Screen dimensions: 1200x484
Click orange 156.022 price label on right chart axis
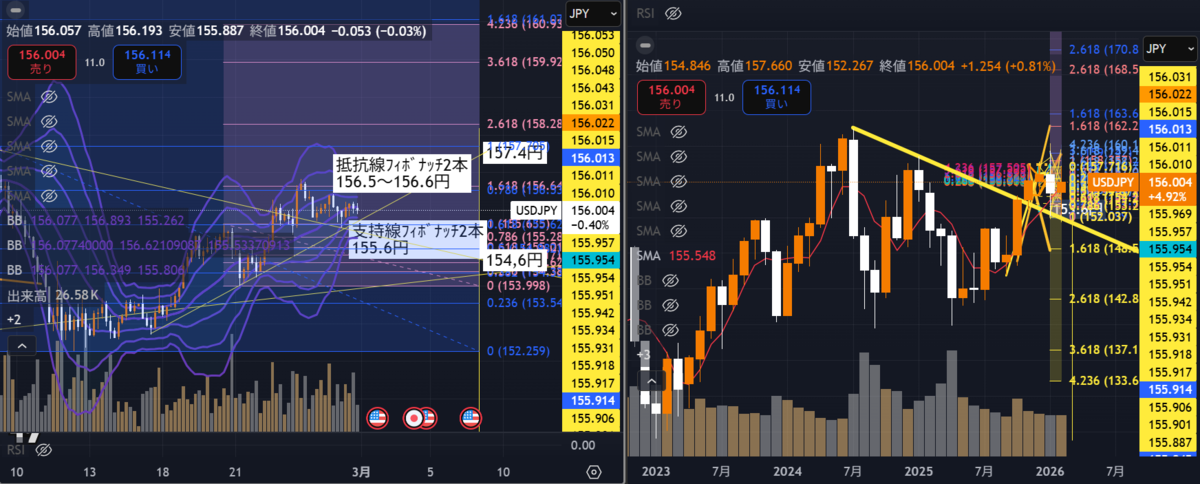pos(1168,94)
